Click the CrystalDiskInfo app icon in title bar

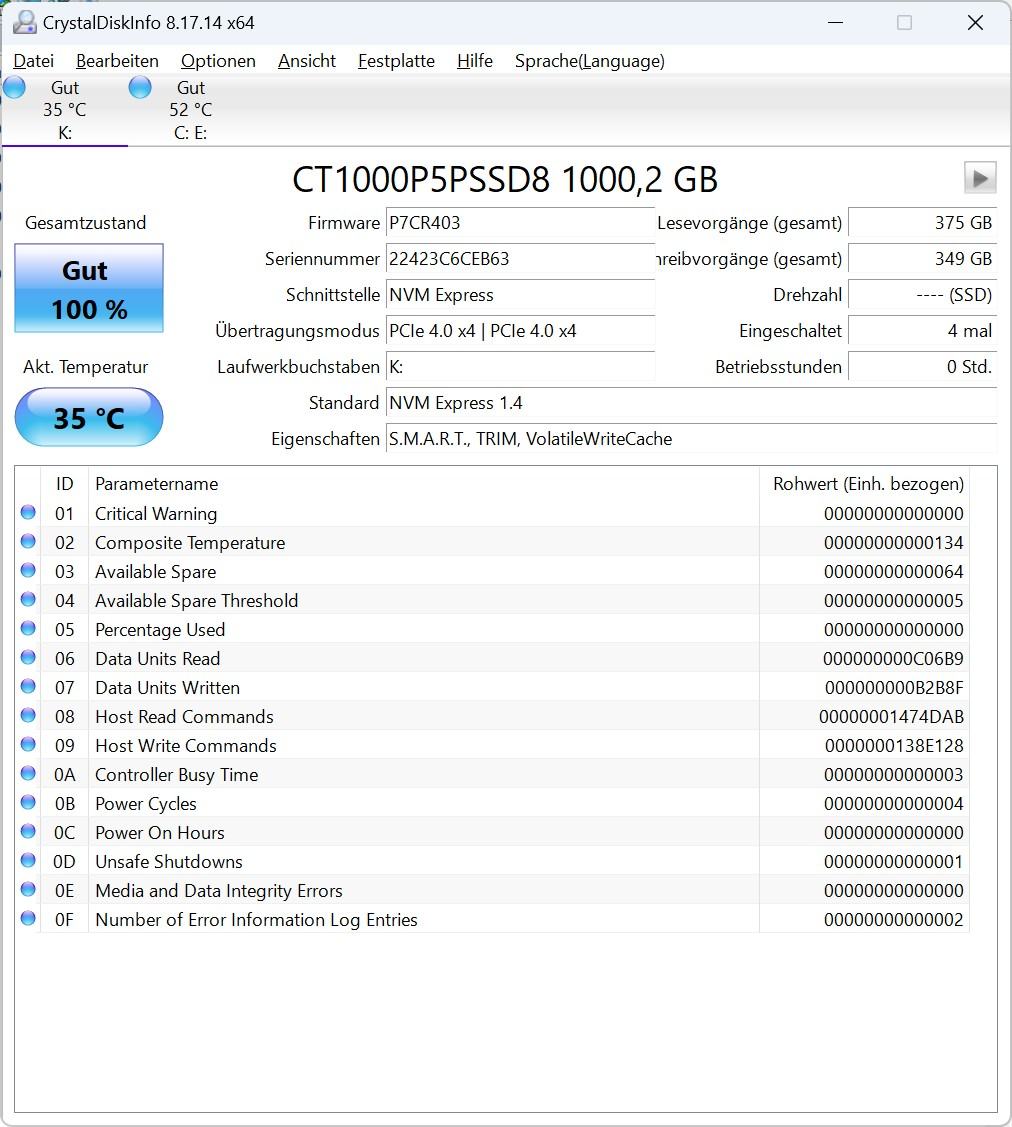tap(24, 22)
